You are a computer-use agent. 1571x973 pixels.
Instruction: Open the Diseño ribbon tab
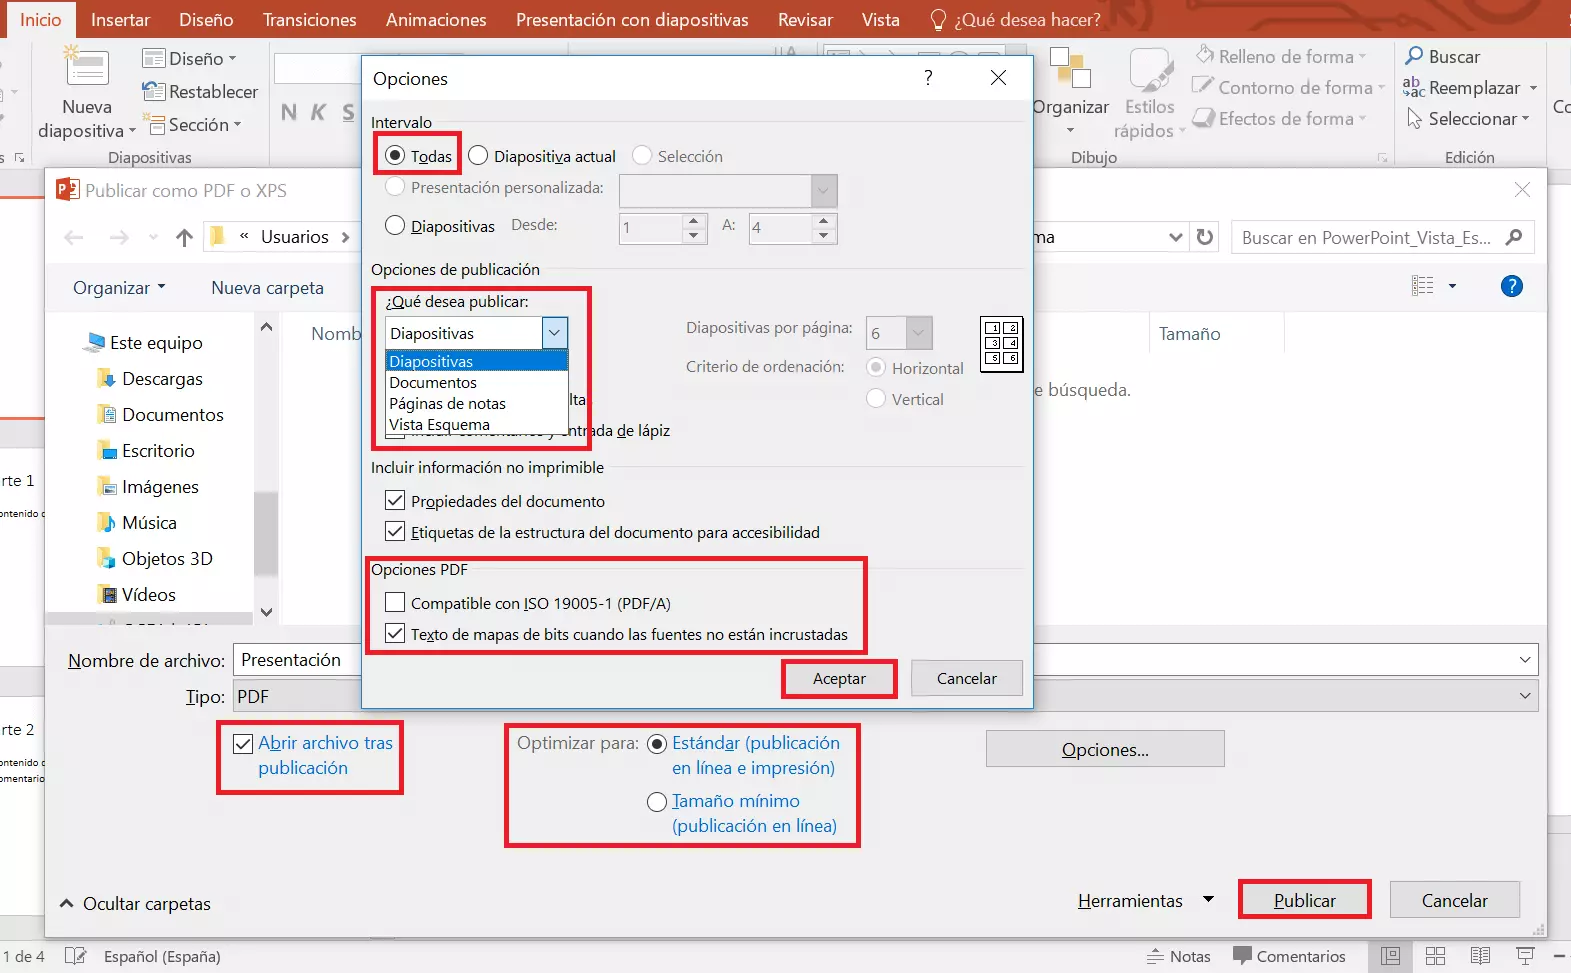point(206,19)
